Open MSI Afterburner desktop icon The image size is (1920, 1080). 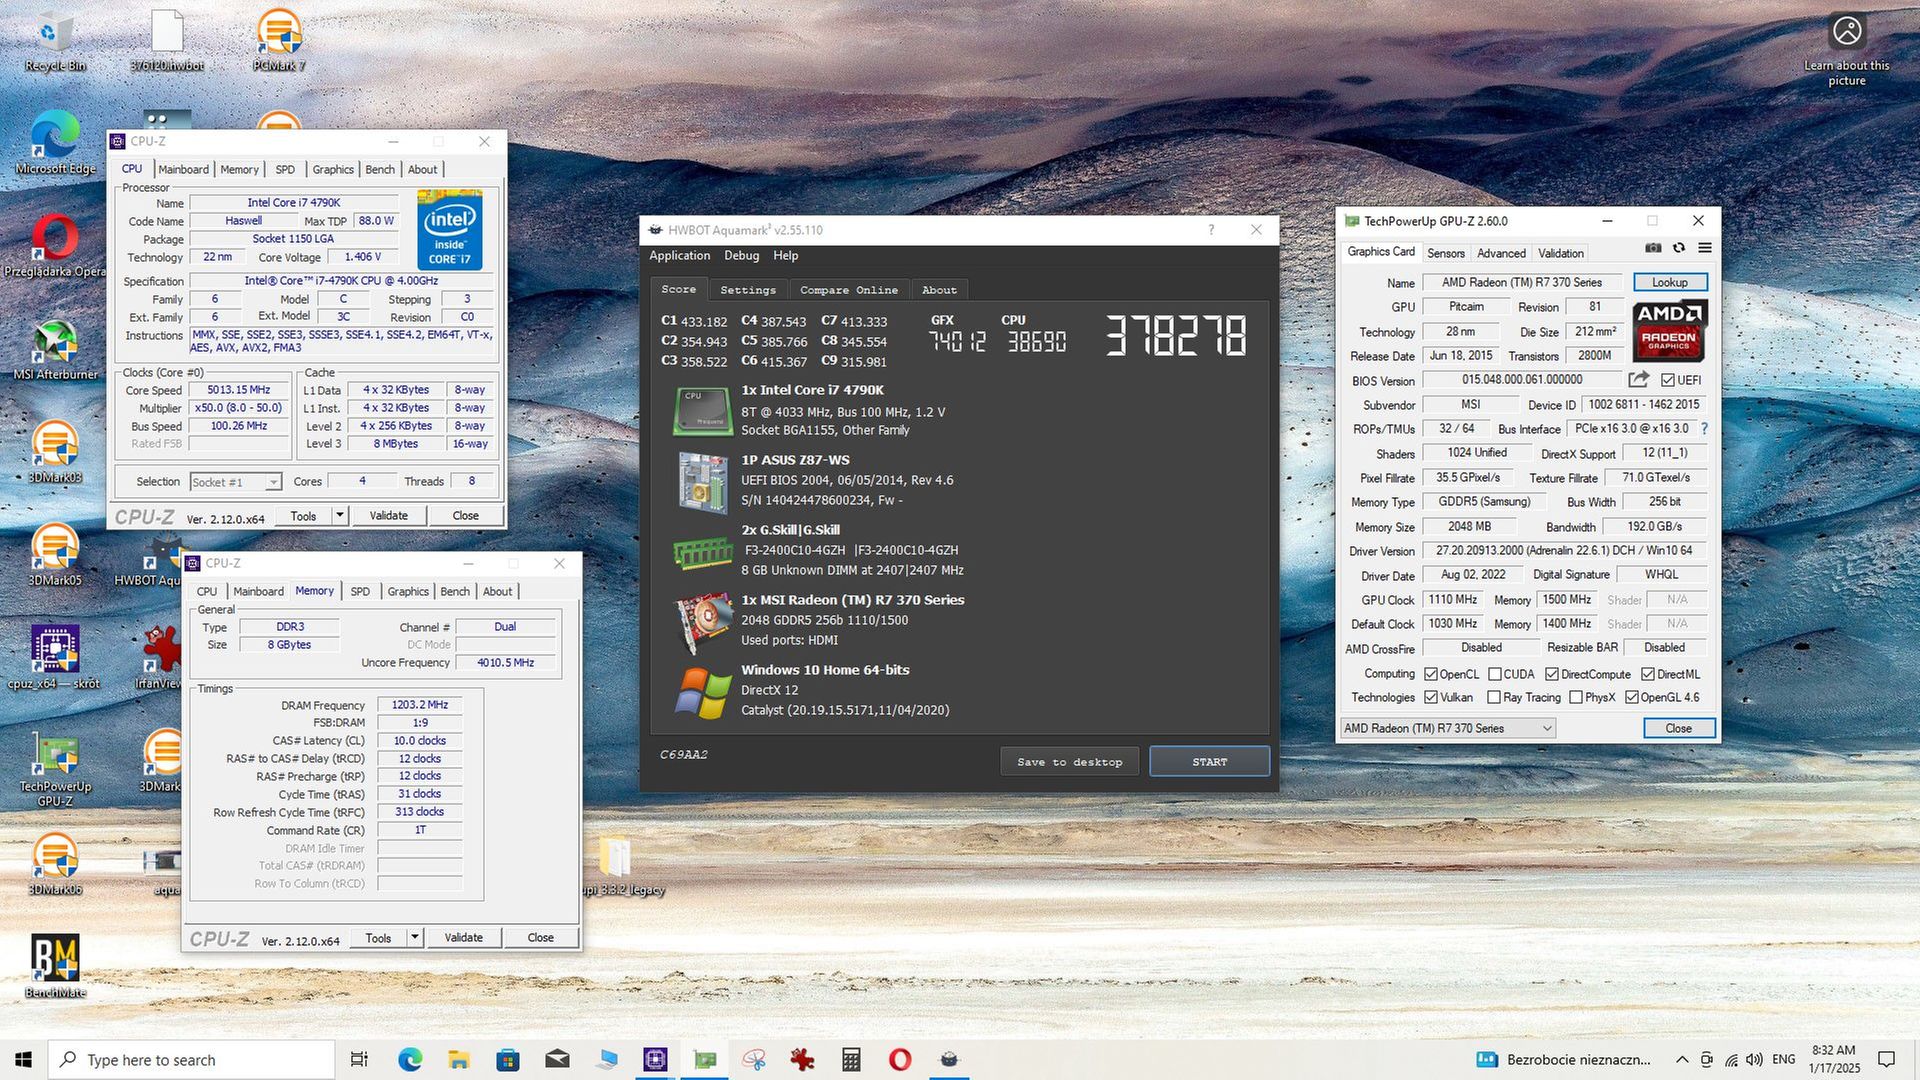(55, 350)
